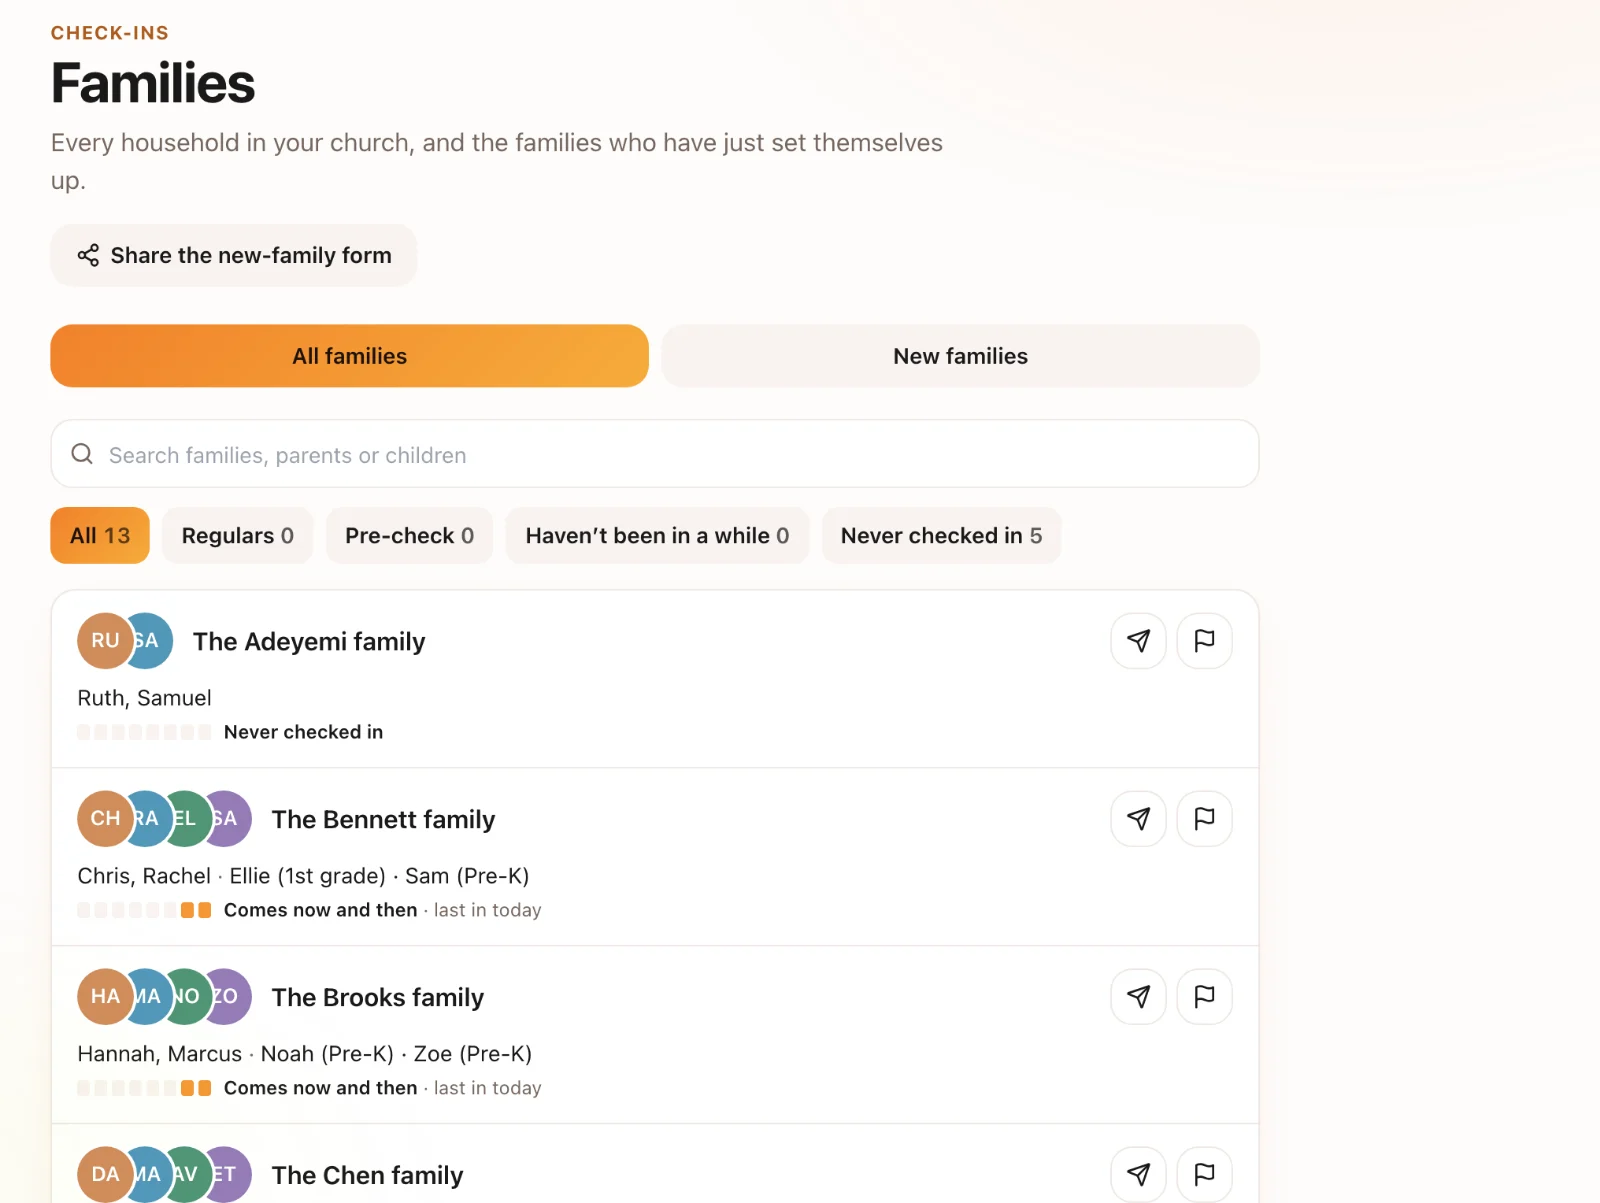Click the attendance bar for the Bennett family
This screenshot has width=1600, height=1203.
[144, 910]
